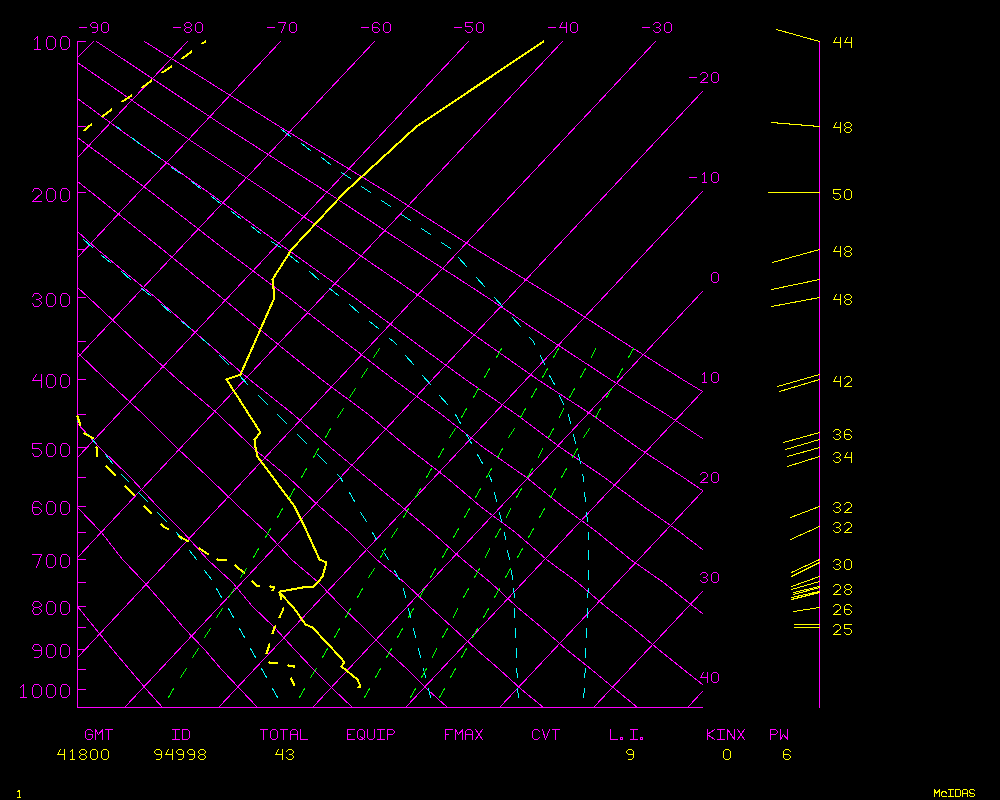Click the McIDAS label in the bottom corner

[953, 792]
